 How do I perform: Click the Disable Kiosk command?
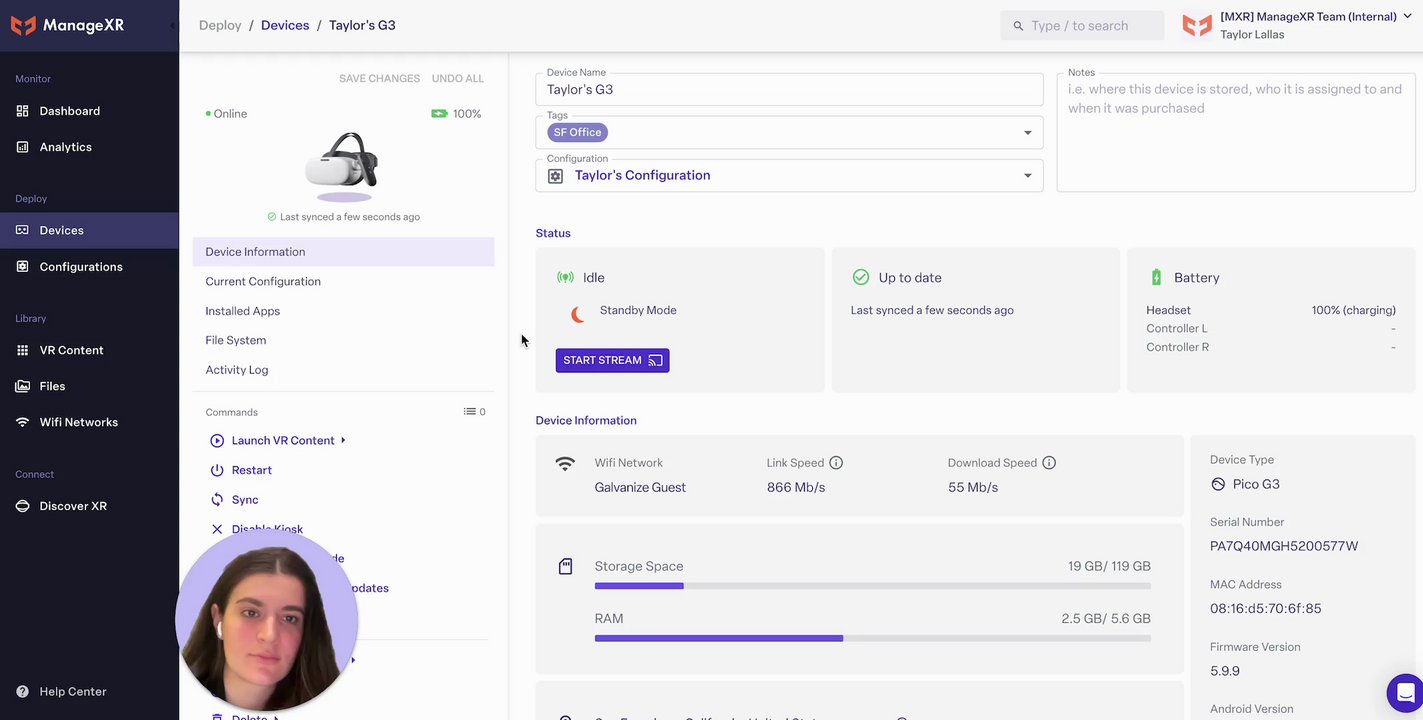tap(267, 529)
